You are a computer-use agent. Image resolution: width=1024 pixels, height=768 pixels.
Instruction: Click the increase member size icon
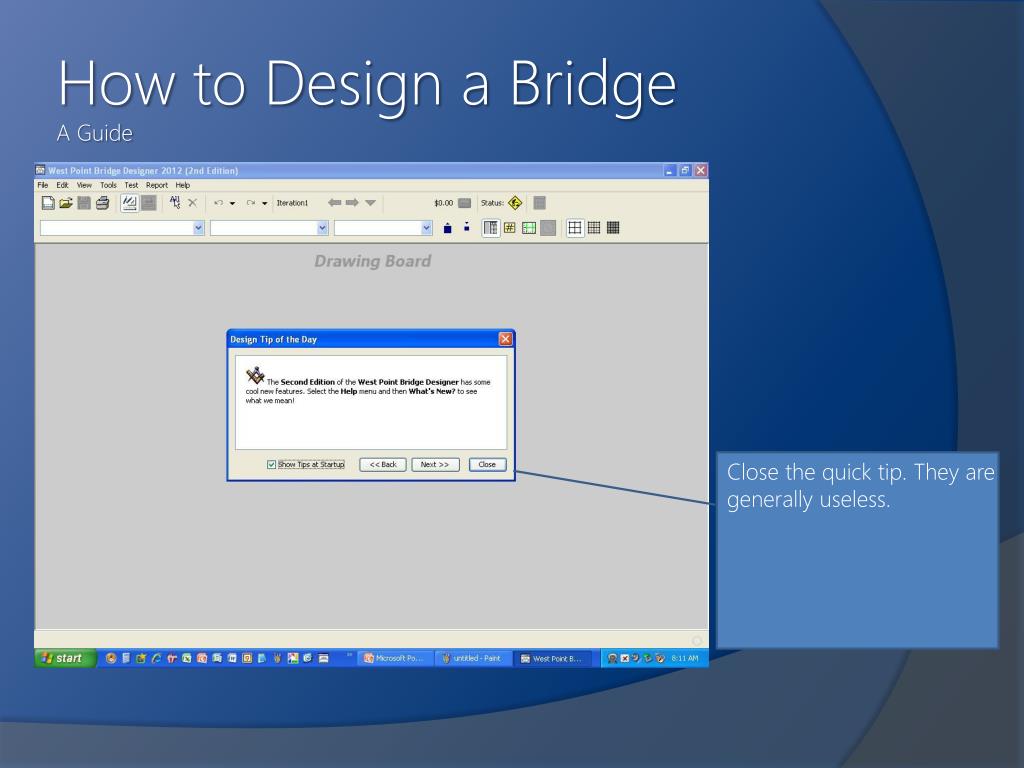click(447, 228)
